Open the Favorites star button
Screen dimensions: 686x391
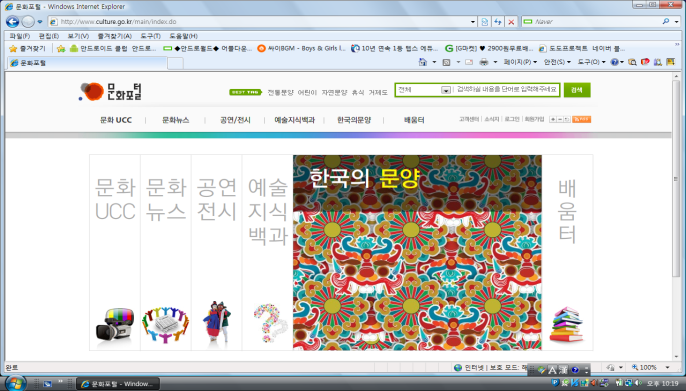coord(28,49)
